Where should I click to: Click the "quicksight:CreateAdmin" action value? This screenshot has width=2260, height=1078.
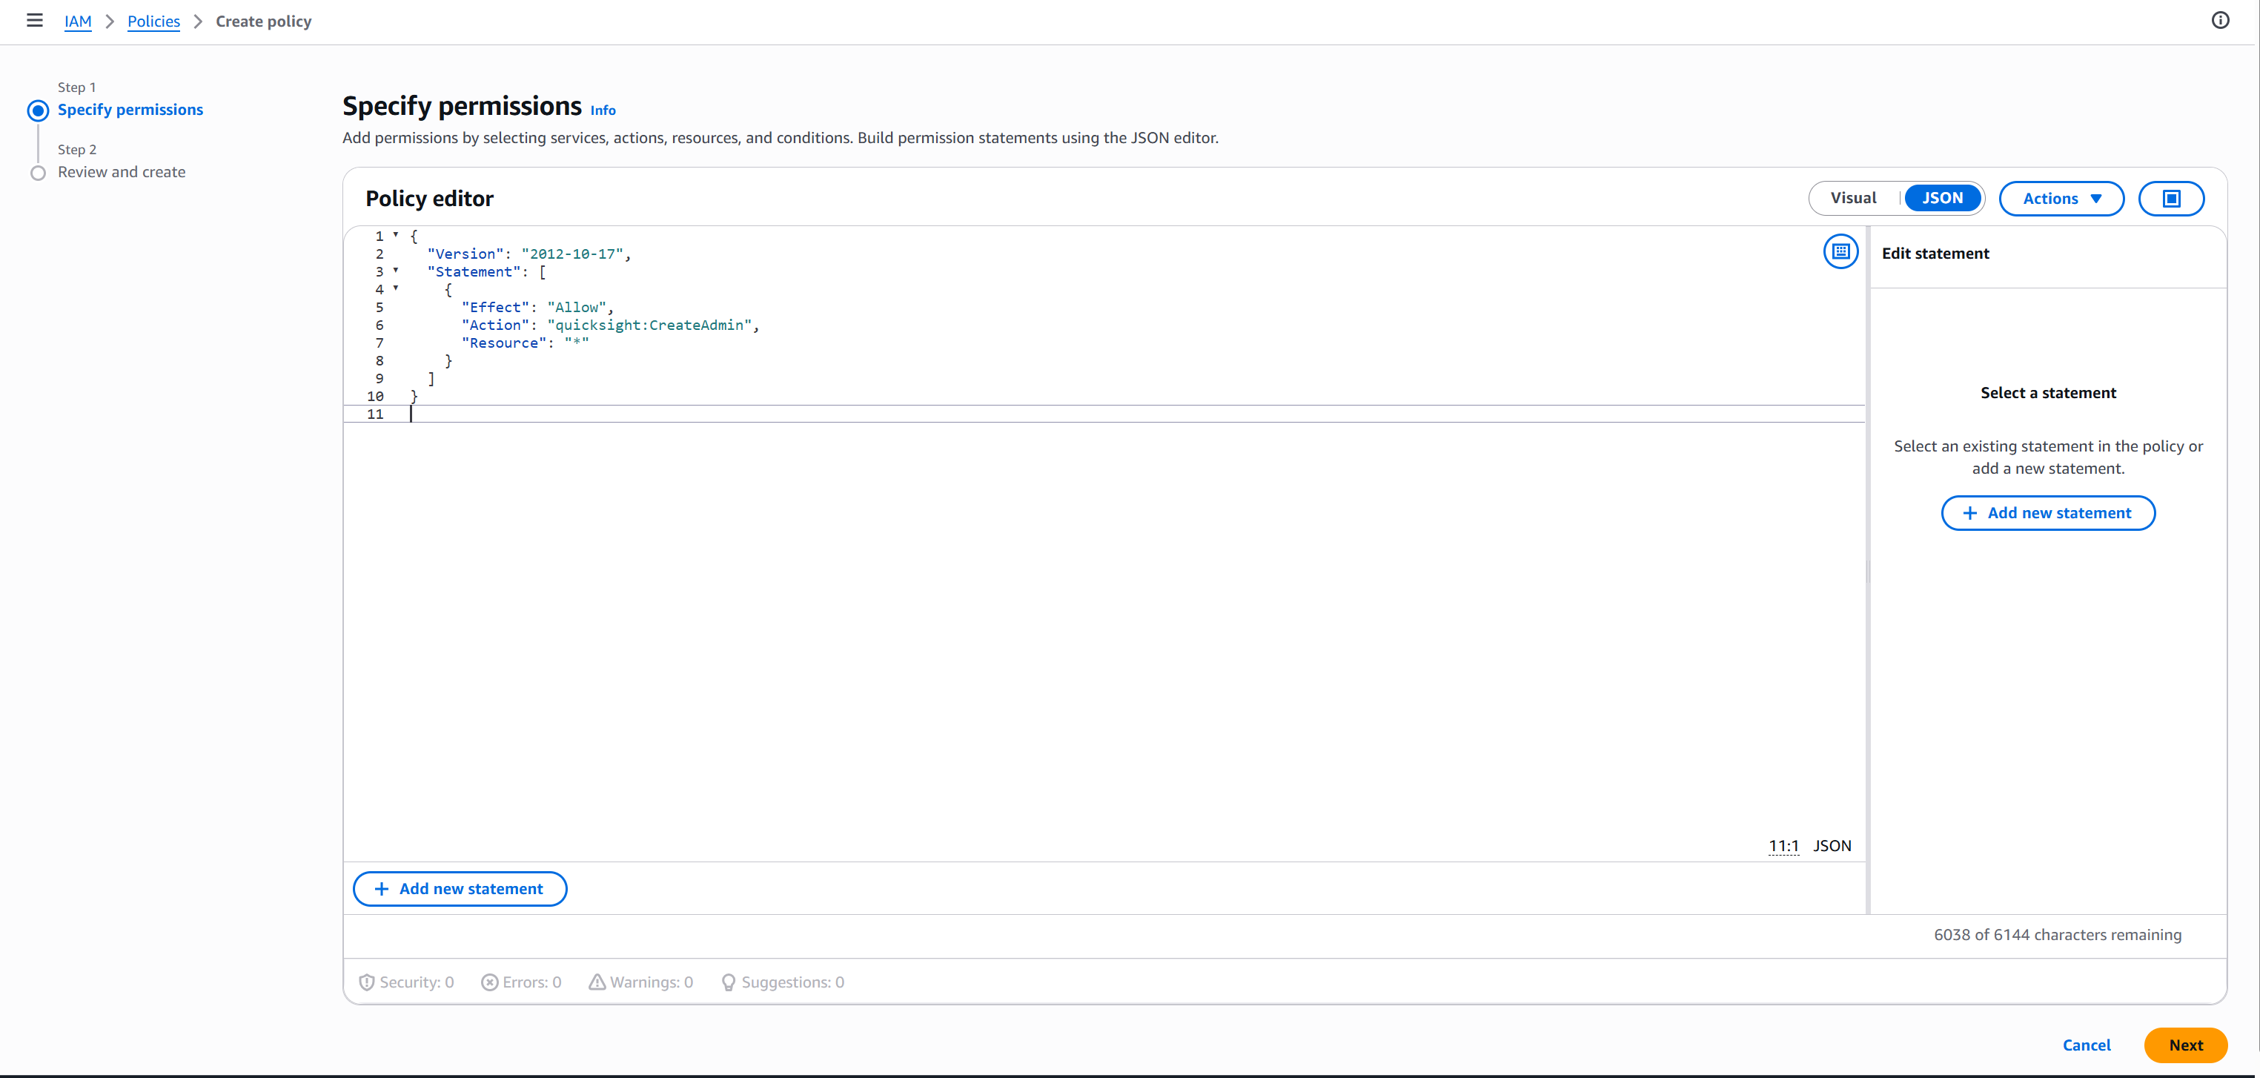pyautogui.click(x=650, y=325)
